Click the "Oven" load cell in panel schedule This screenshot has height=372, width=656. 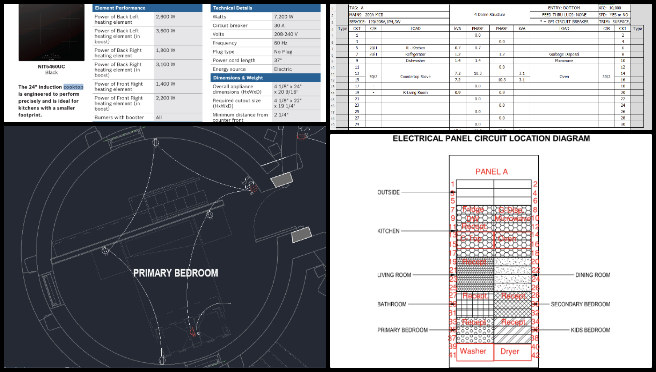tap(564, 77)
